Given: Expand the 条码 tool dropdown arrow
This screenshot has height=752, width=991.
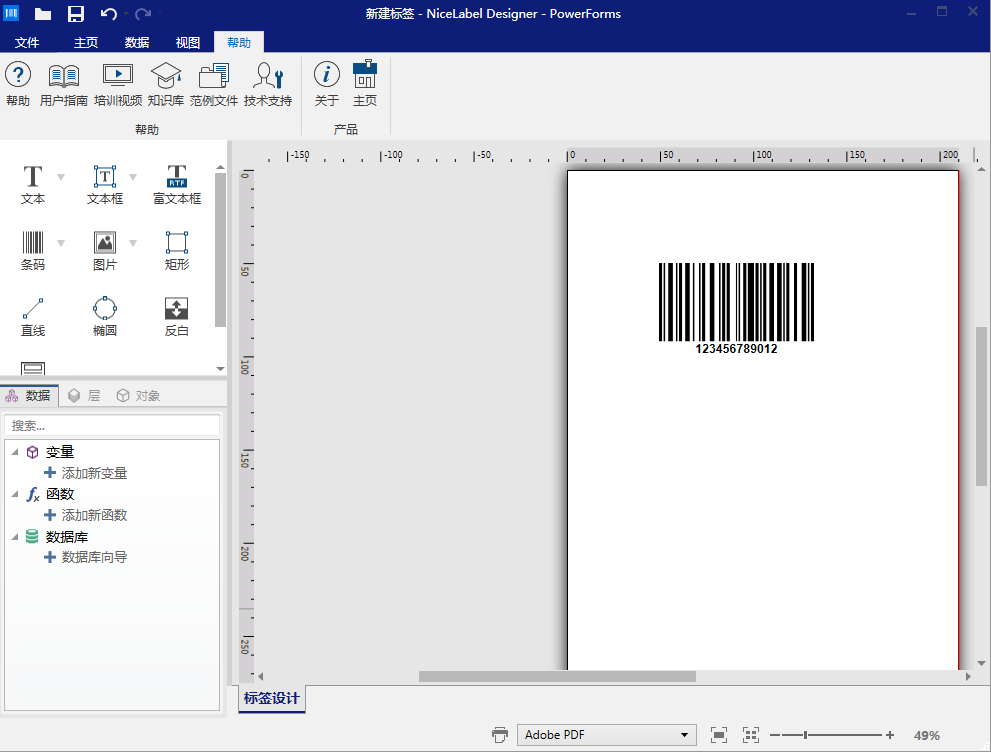Looking at the screenshot, I should (x=61, y=243).
